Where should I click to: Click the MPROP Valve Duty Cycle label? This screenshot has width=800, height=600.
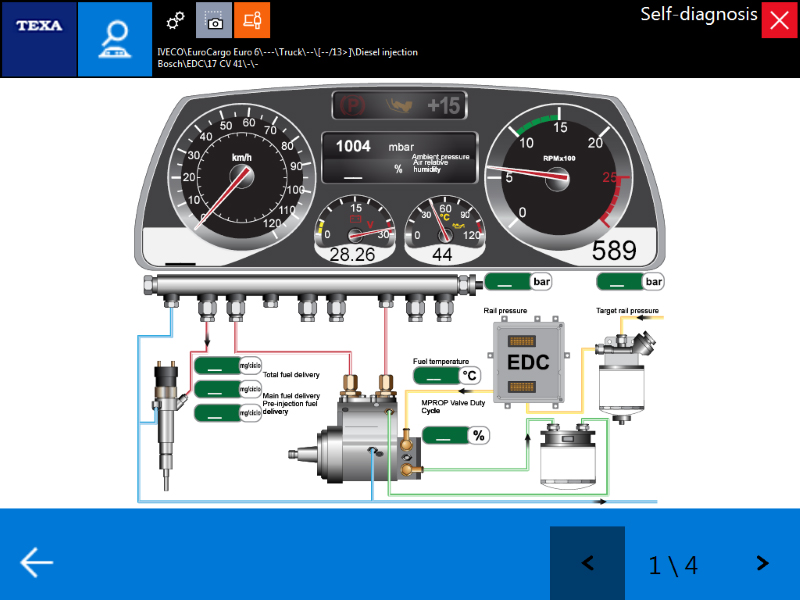pyautogui.click(x=453, y=406)
